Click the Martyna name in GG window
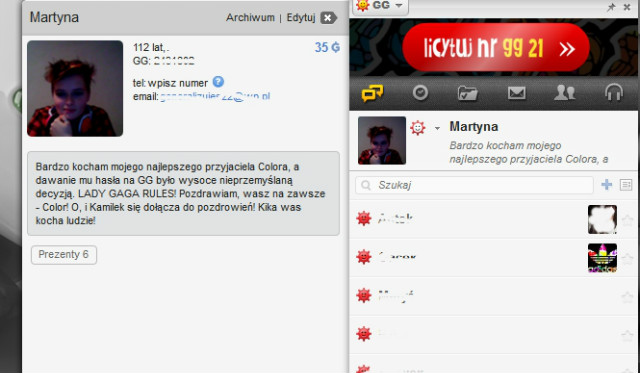 pyautogui.click(x=473, y=127)
